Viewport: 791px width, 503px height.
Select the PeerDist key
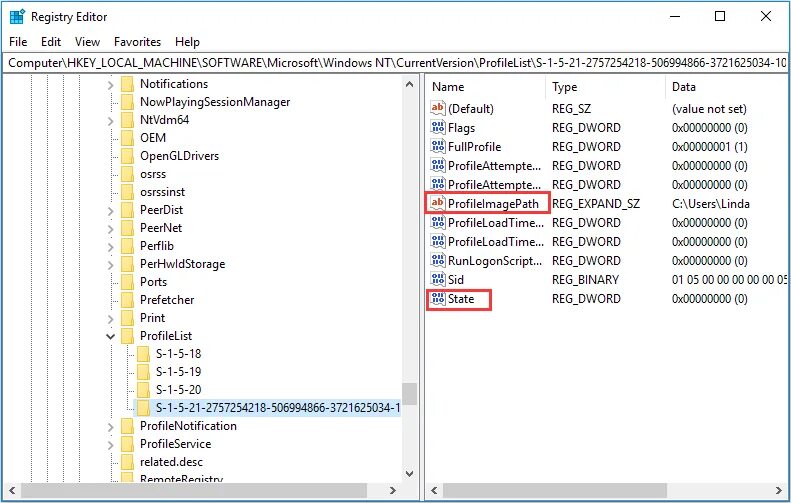point(161,210)
